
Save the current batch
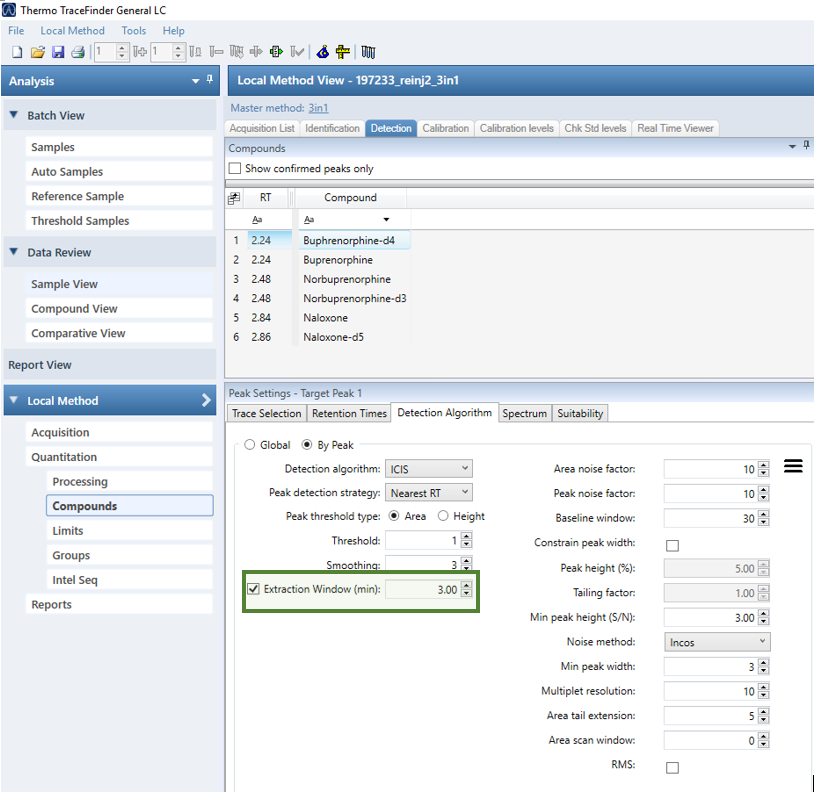tap(58, 52)
